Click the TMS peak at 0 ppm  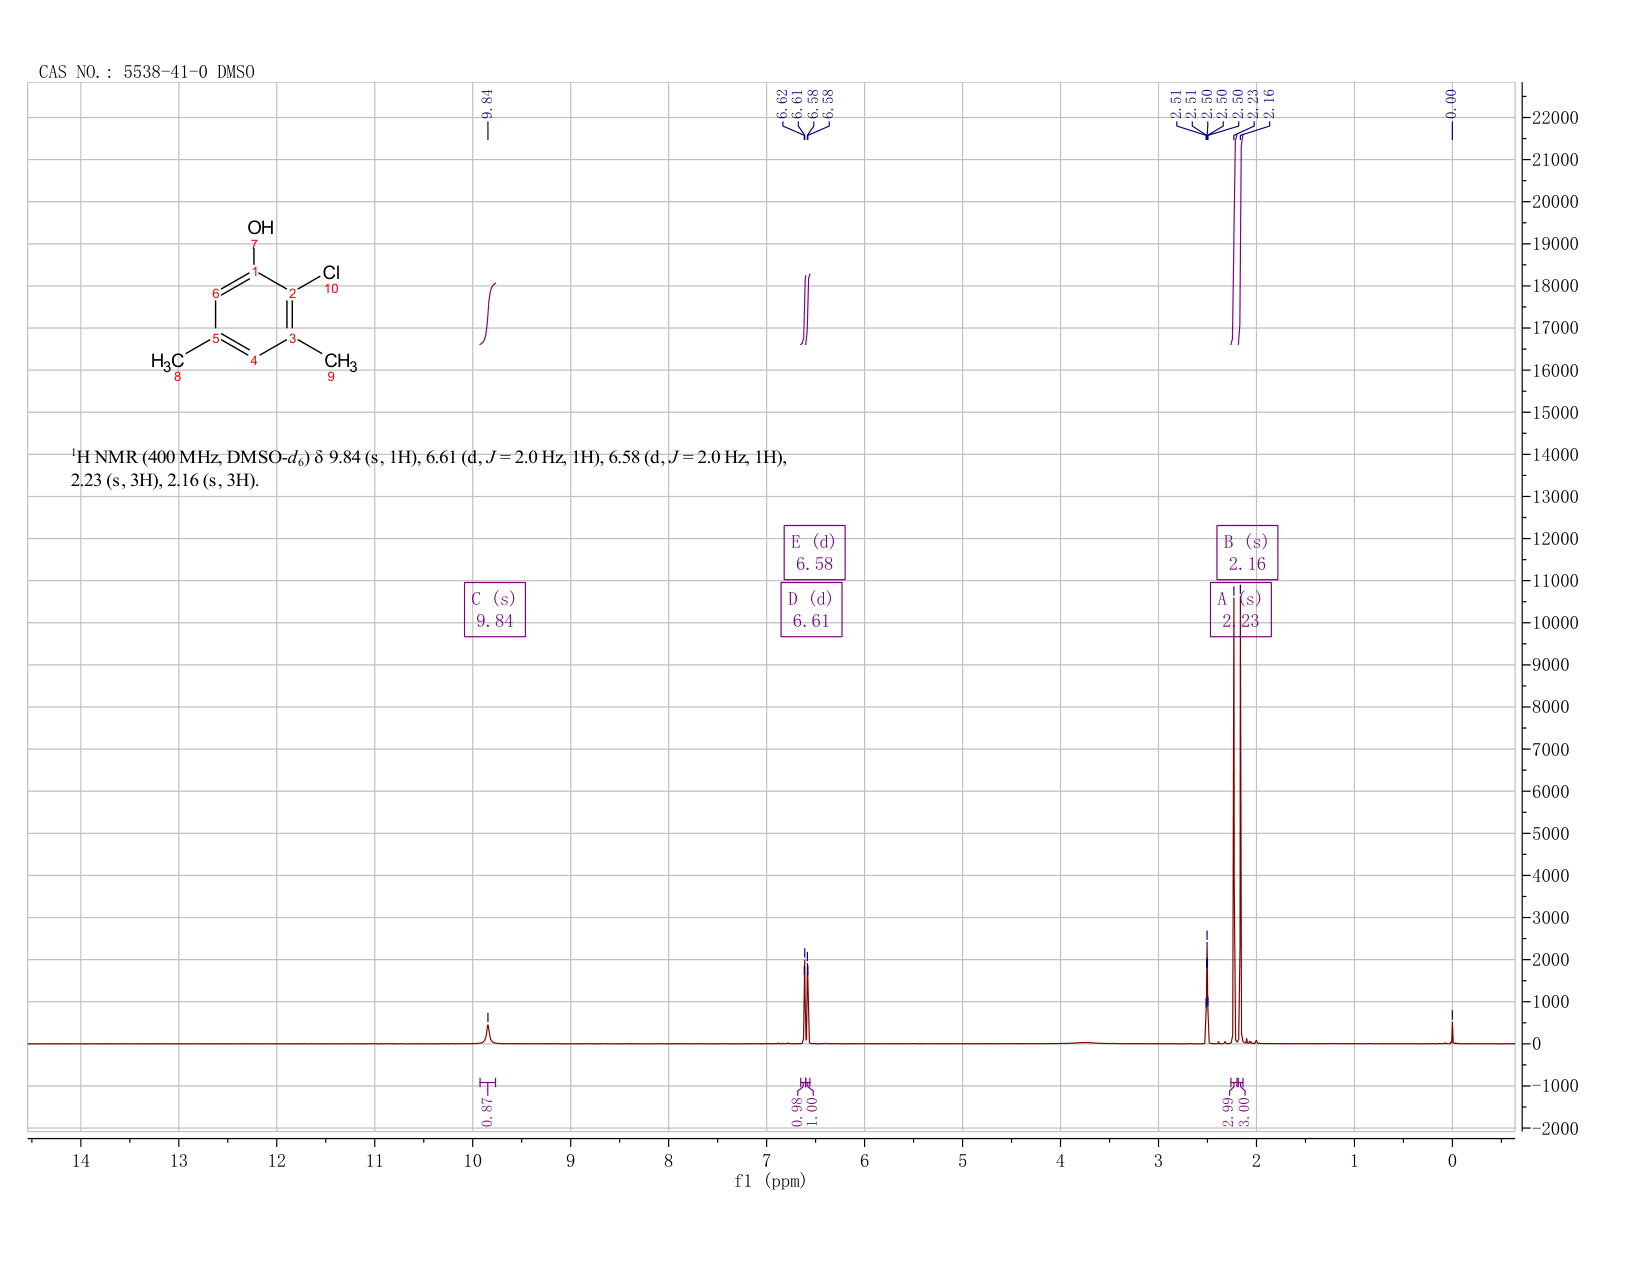point(1452,1031)
